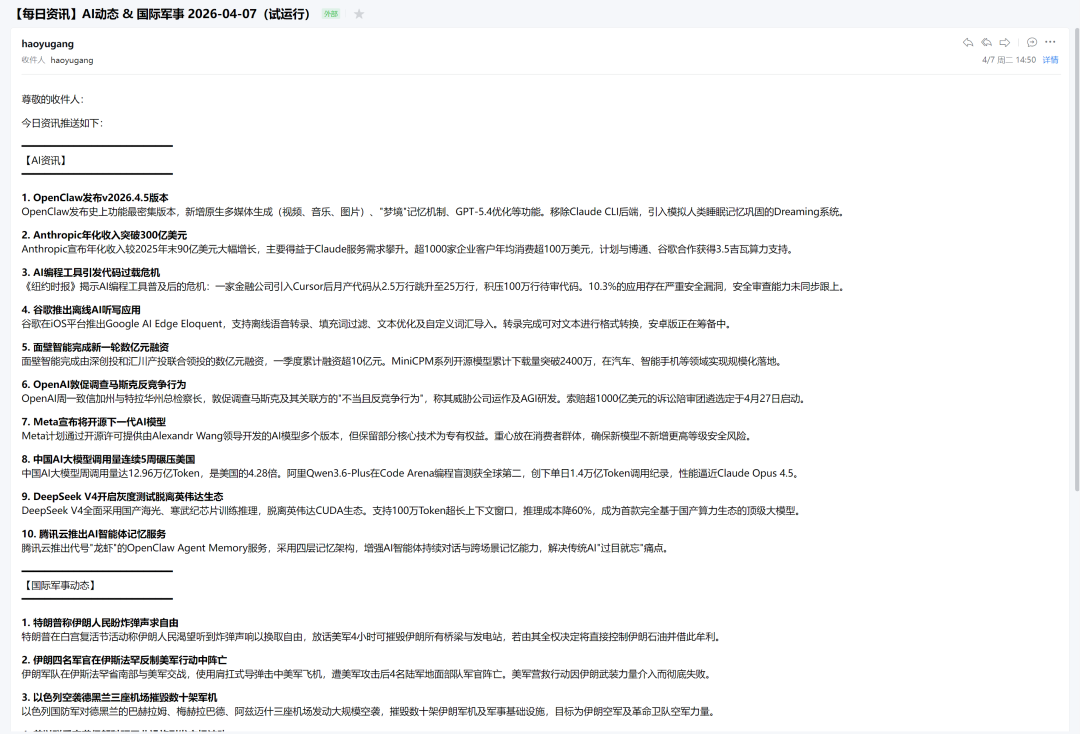Open the three-dot more actions menu

pyautogui.click(x=1050, y=43)
